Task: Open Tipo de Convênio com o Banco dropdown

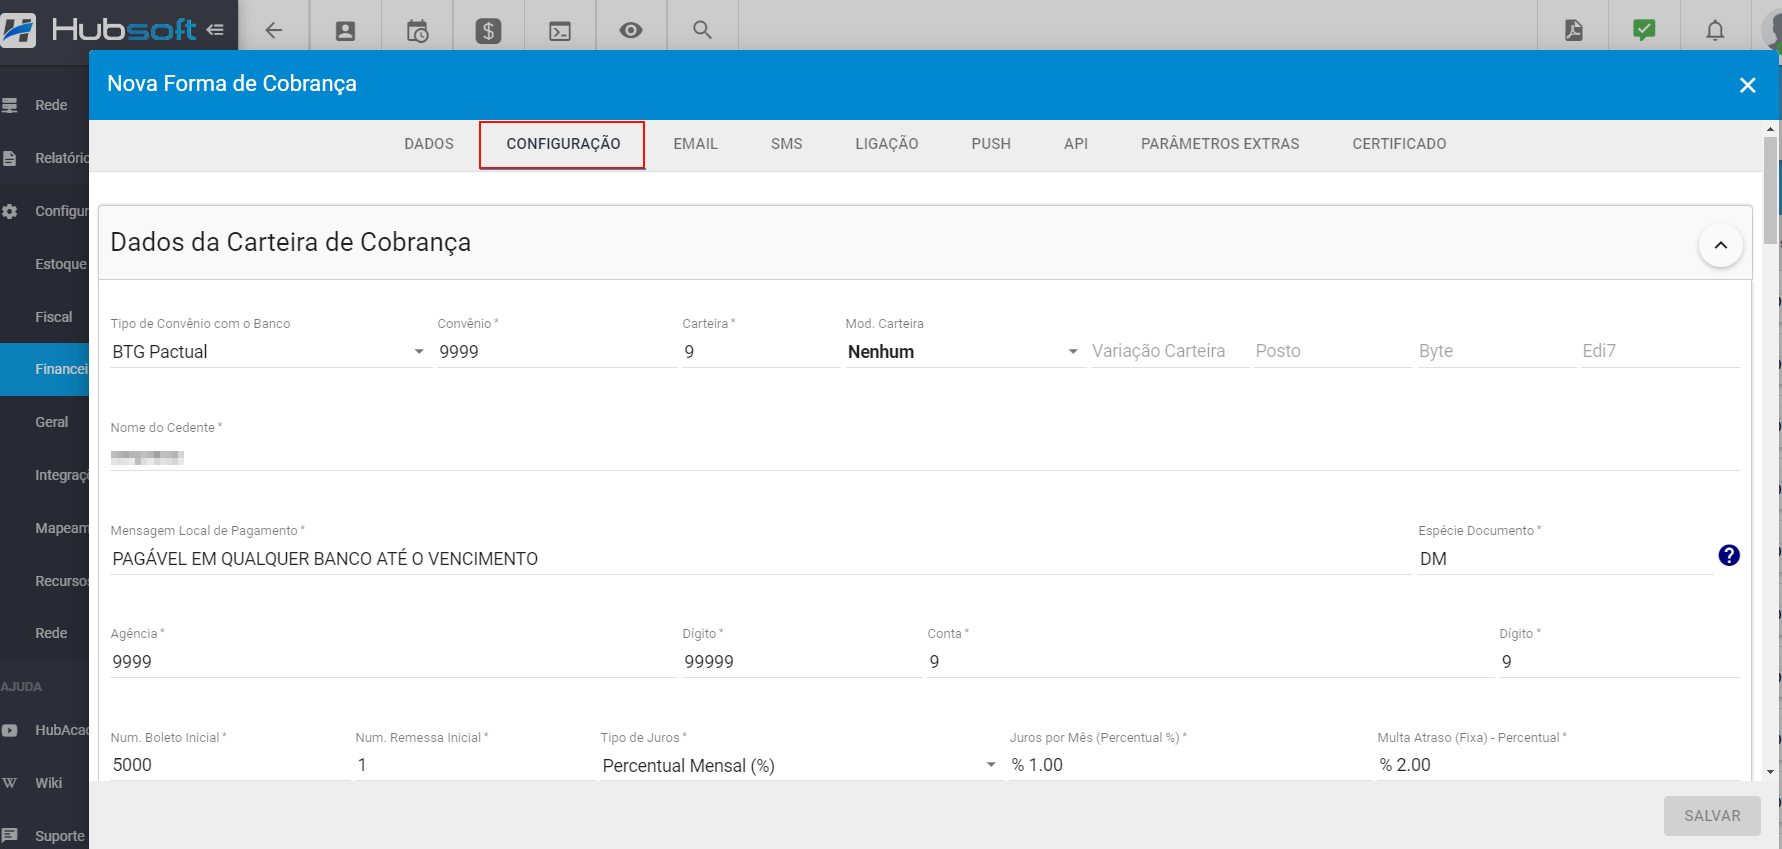Action: pos(269,352)
